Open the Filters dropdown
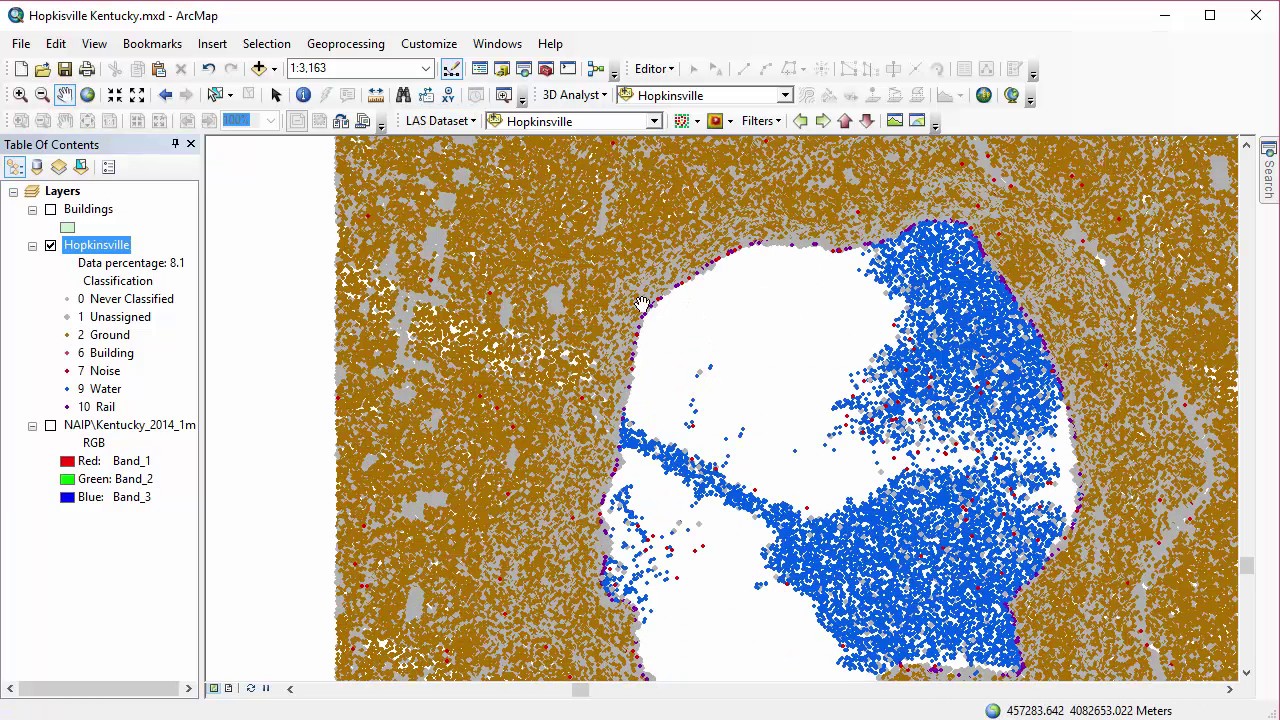The height and width of the screenshot is (720, 1280). [x=761, y=121]
